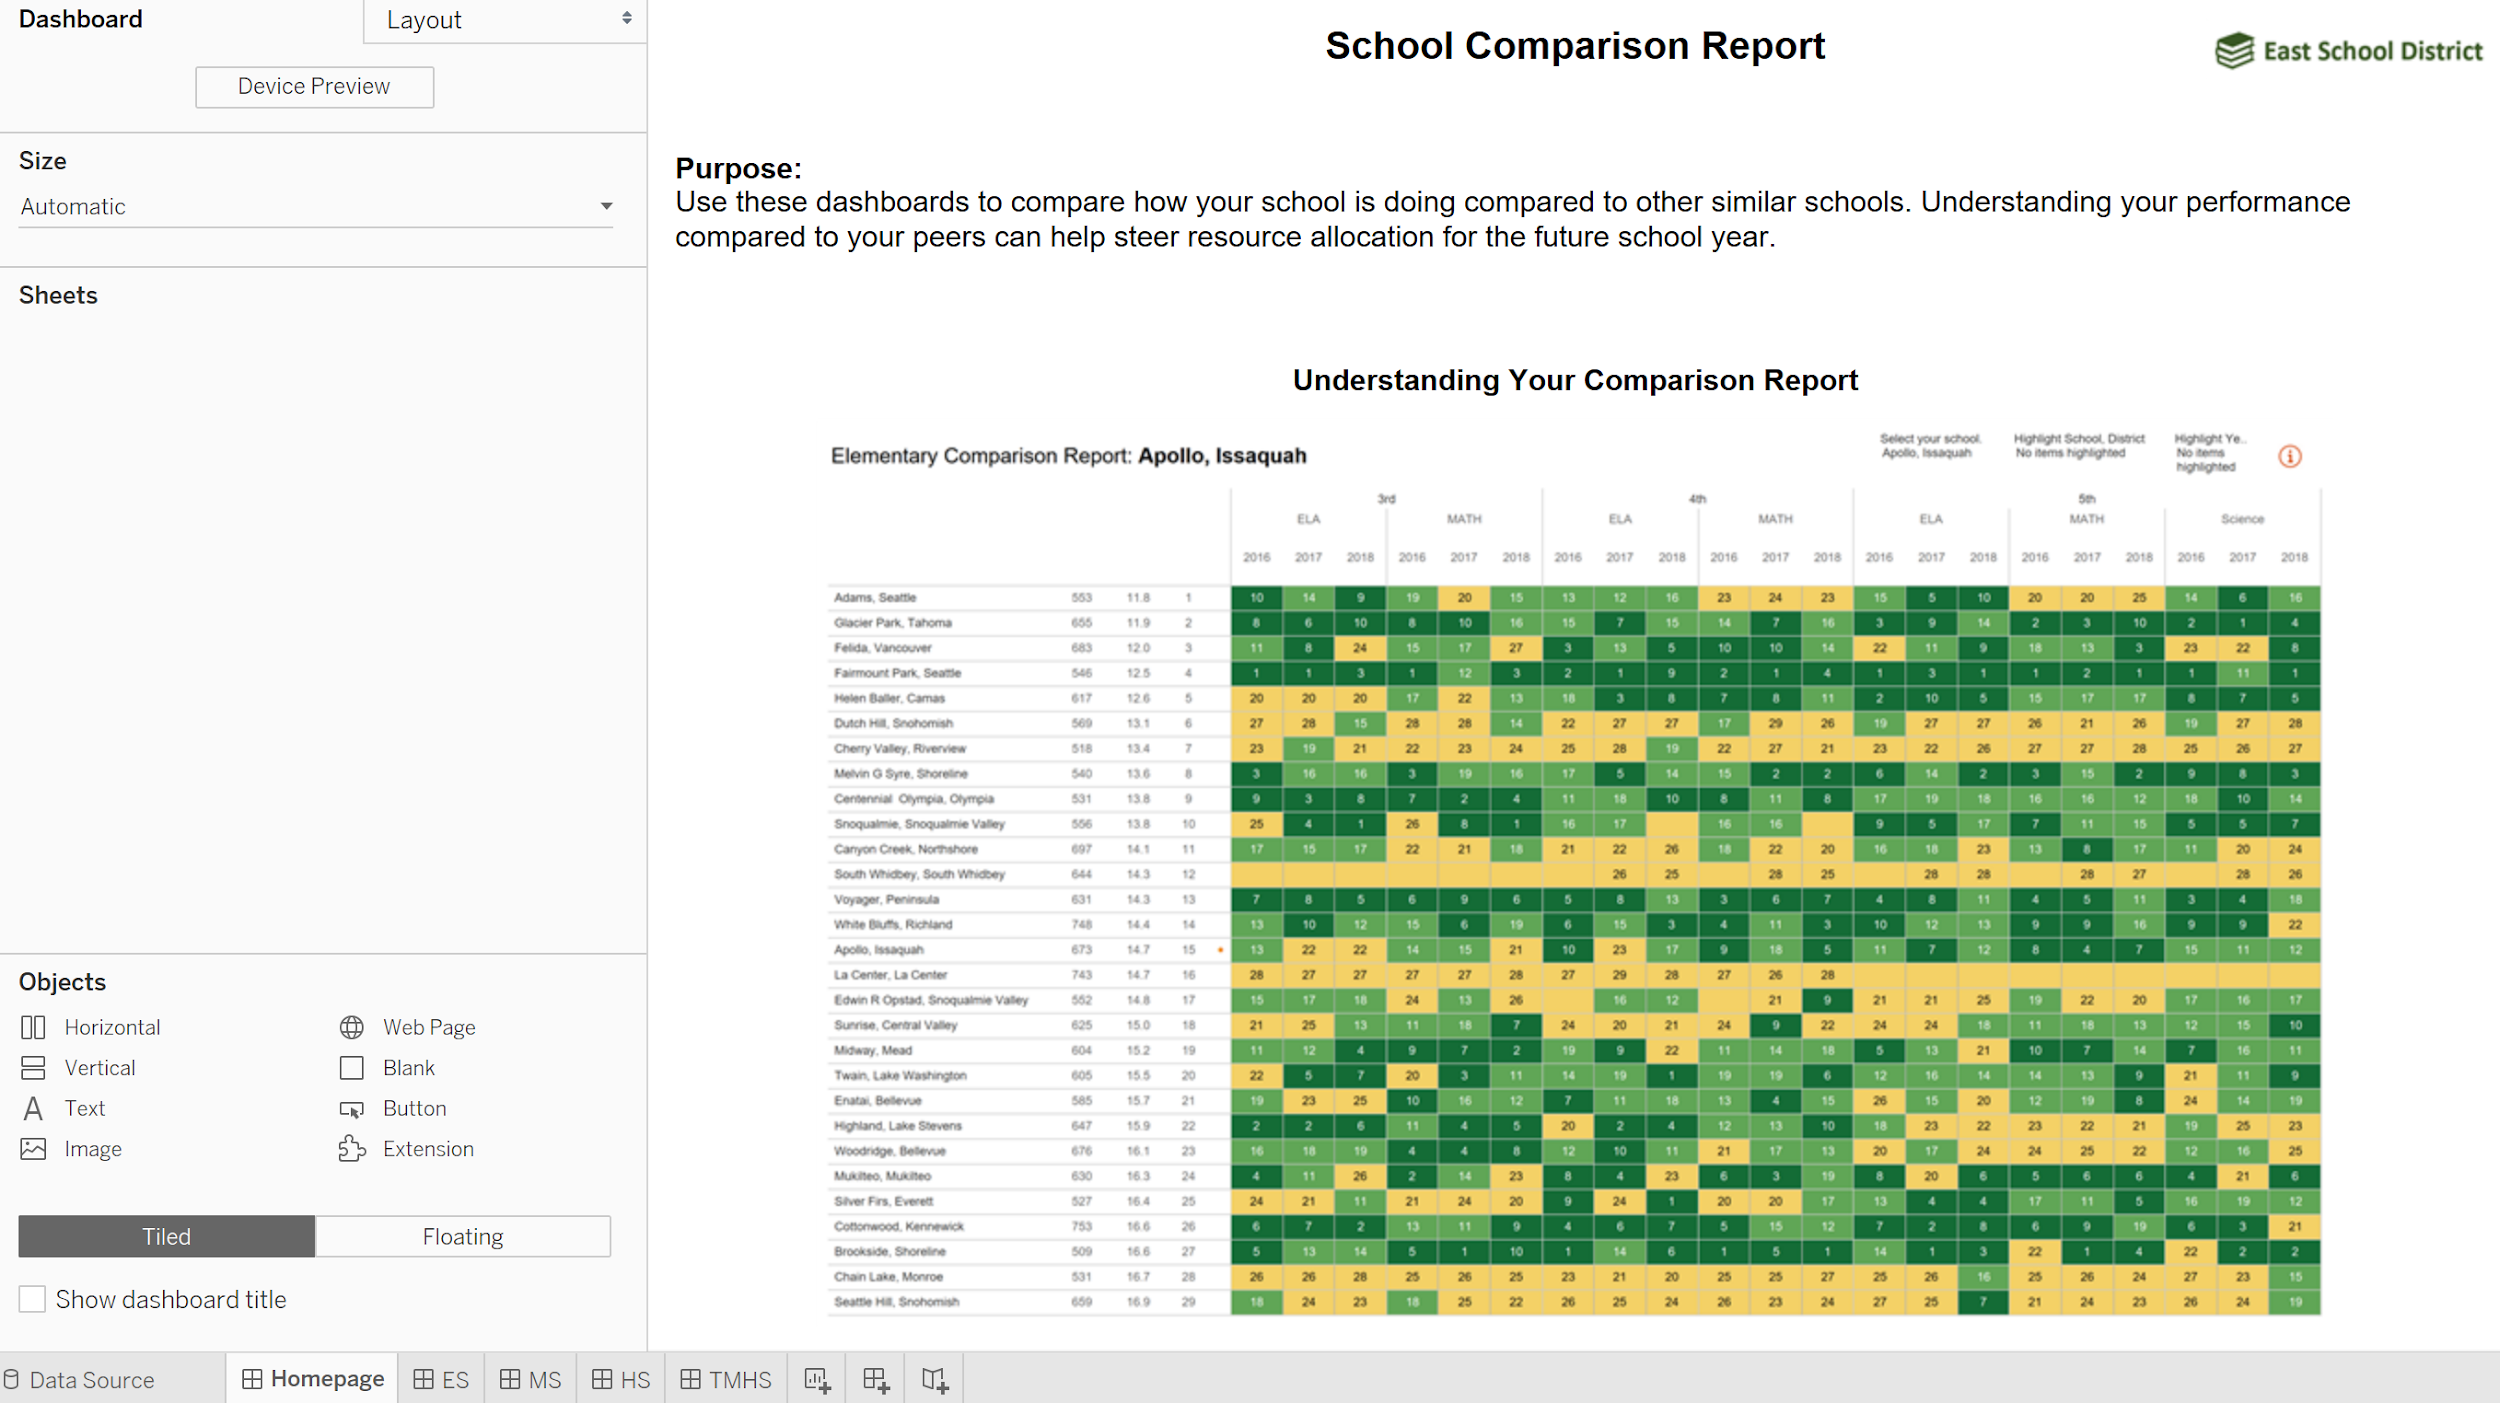Click the orange info icon in report

2289,456
